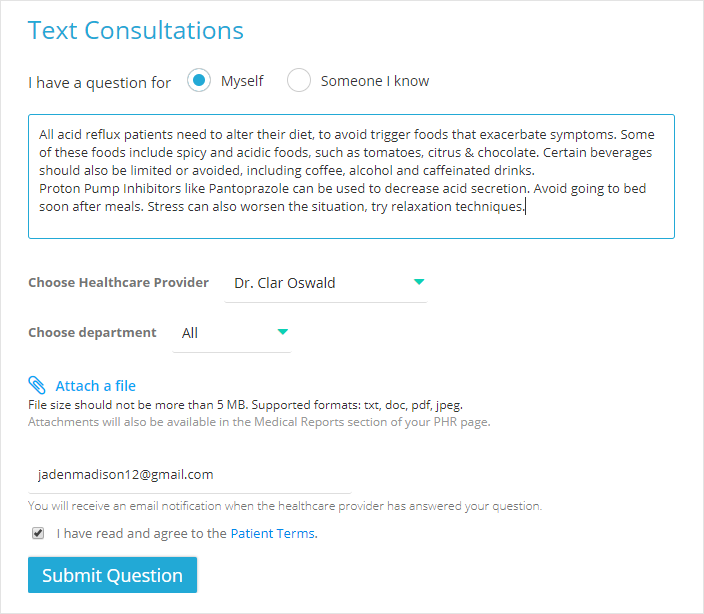
Task: Open the Healthcare Provider dropdown arrow
Action: pyautogui.click(x=419, y=282)
